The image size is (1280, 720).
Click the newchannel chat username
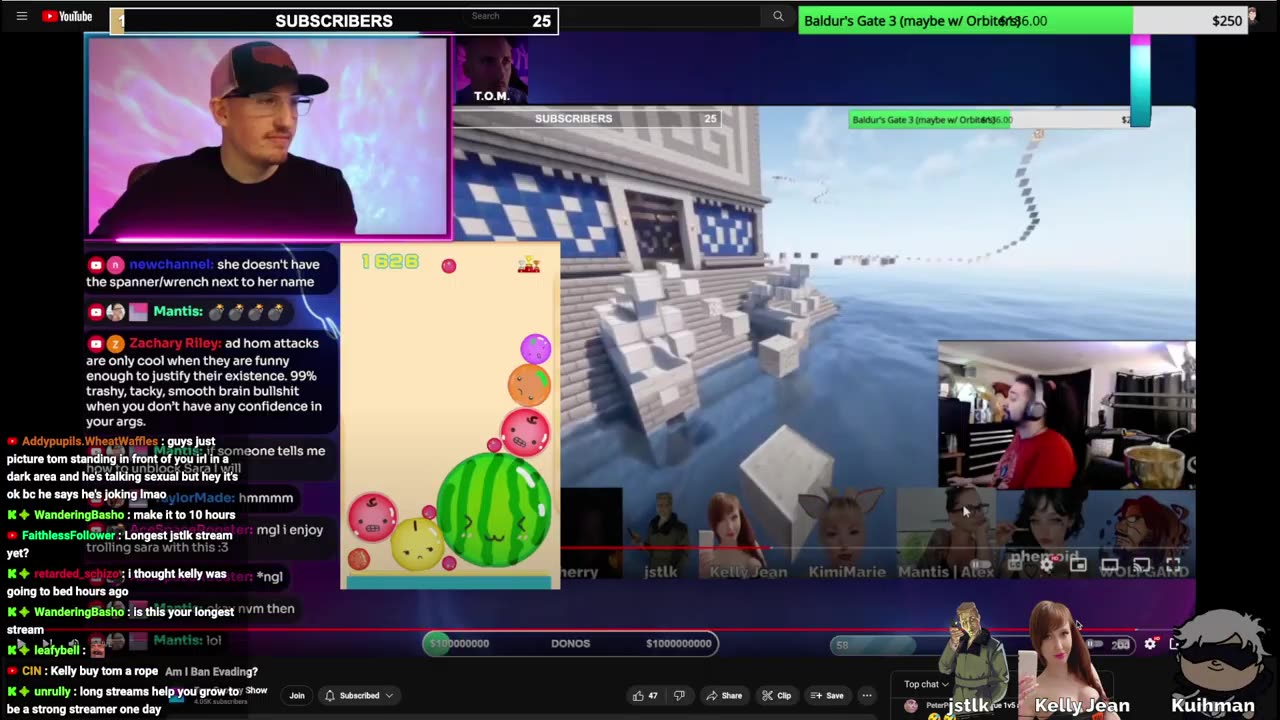(x=171, y=264)
